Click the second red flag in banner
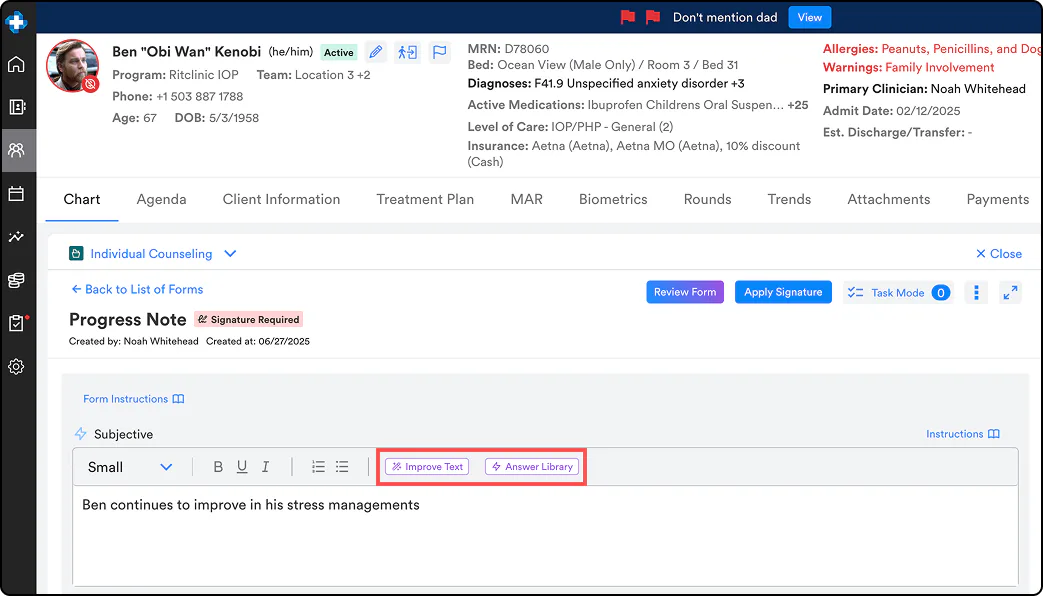 653,17
